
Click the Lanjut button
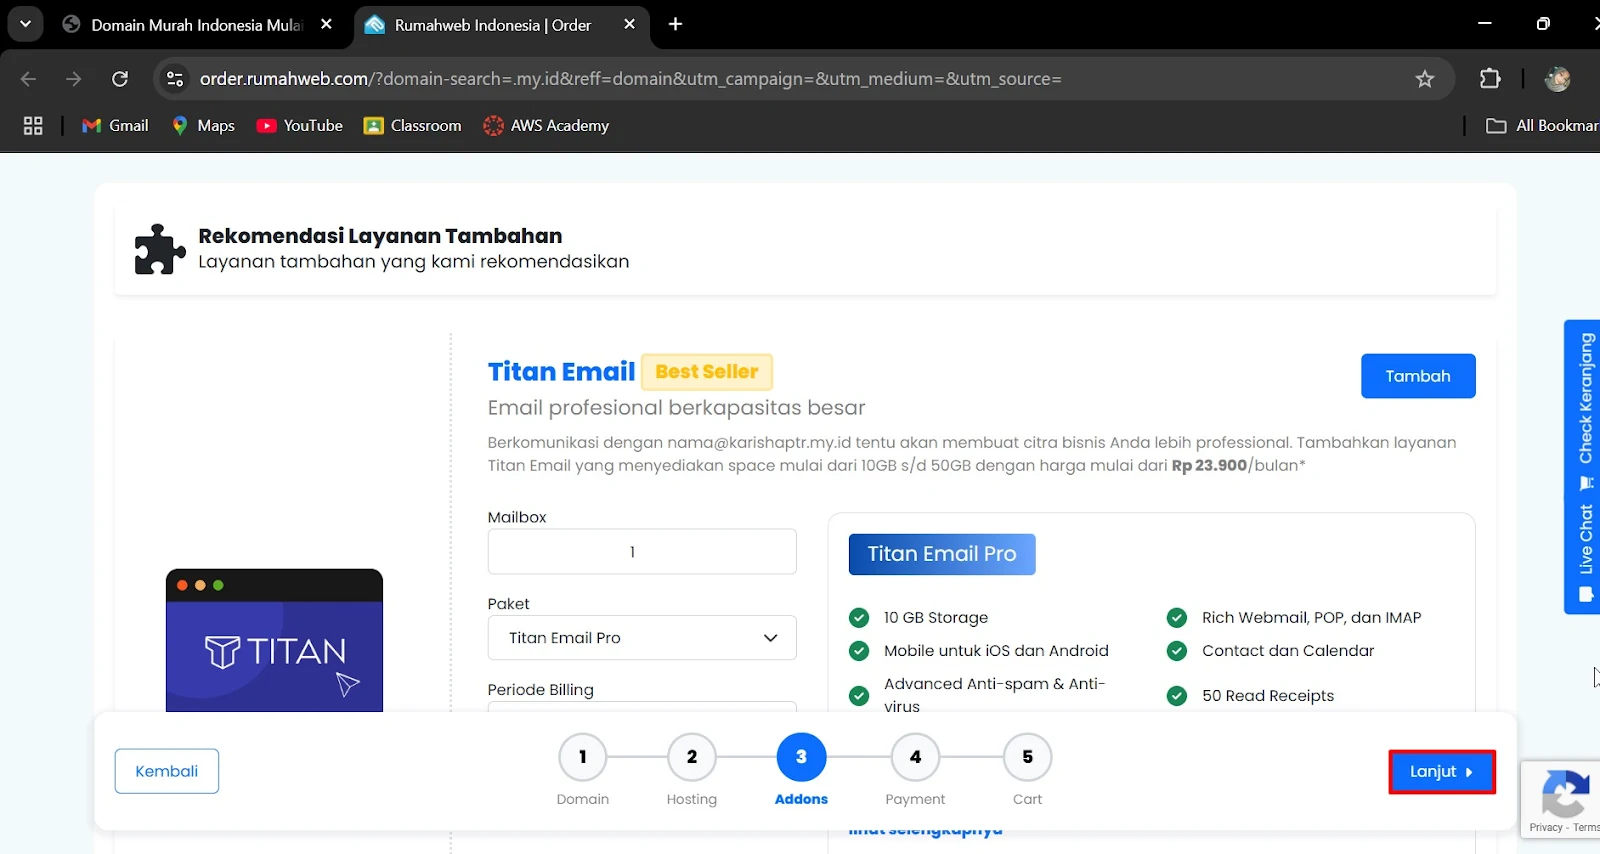[x=1441, y=772]
